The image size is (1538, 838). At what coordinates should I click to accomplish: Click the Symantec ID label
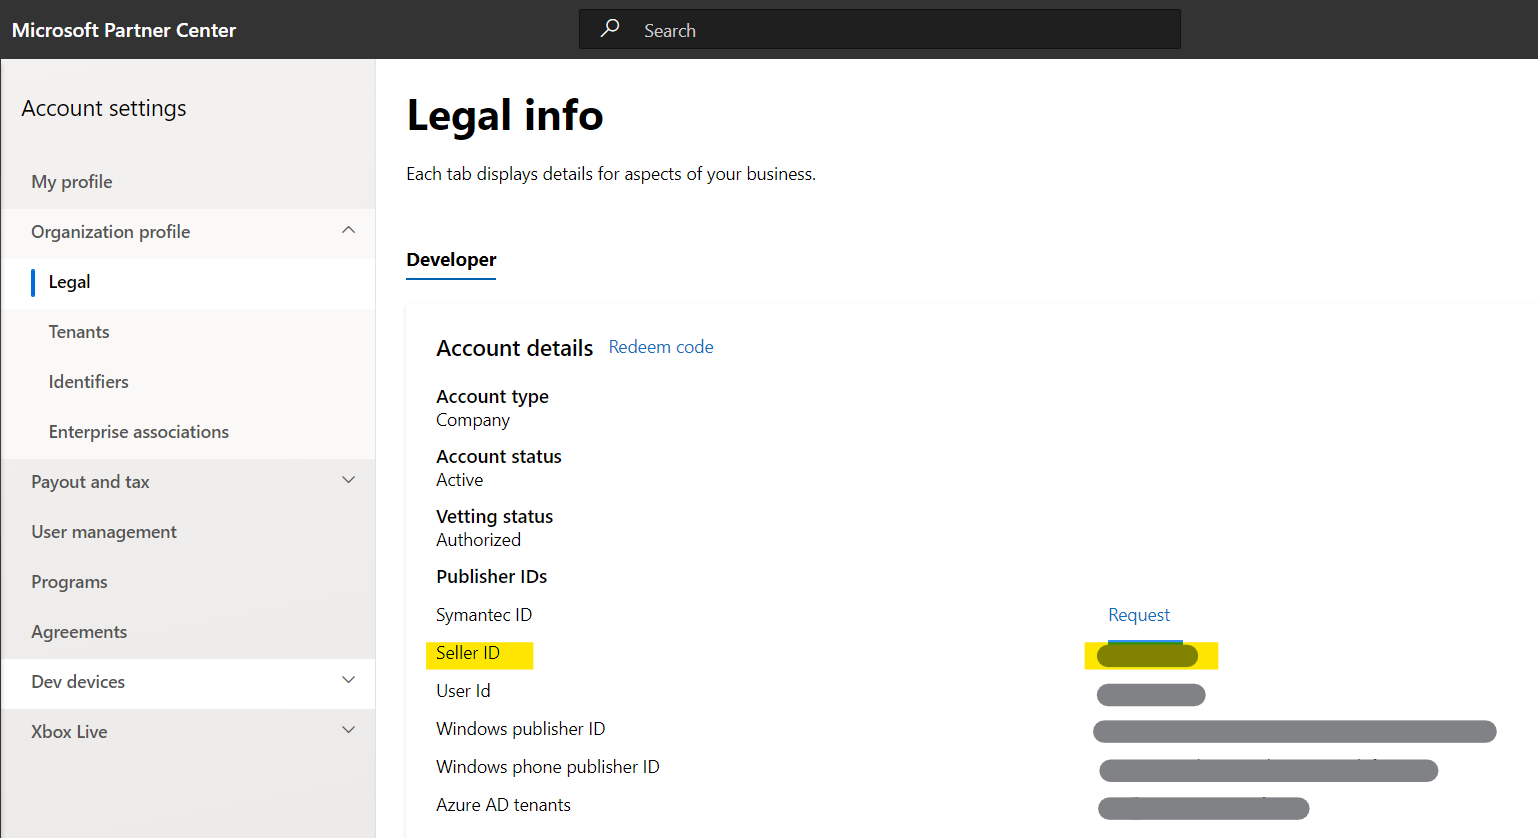(x=484, y=615)
